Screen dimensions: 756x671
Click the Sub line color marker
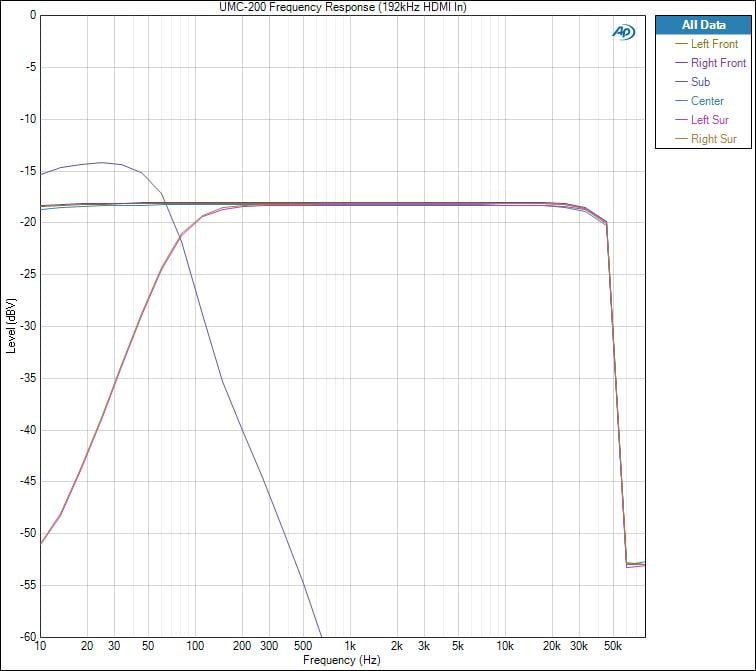[682, 82]
